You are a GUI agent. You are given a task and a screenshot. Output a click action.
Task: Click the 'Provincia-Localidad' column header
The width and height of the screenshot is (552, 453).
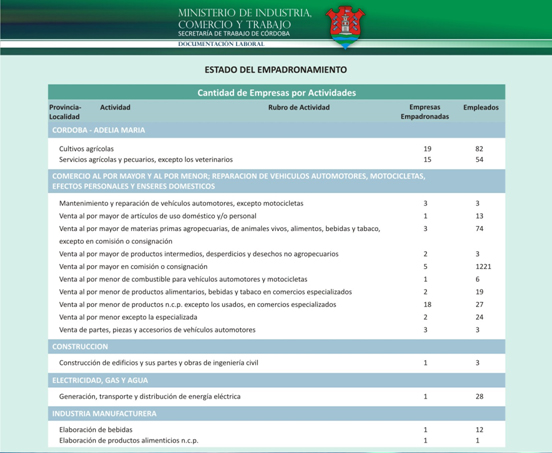coord(65,112)
